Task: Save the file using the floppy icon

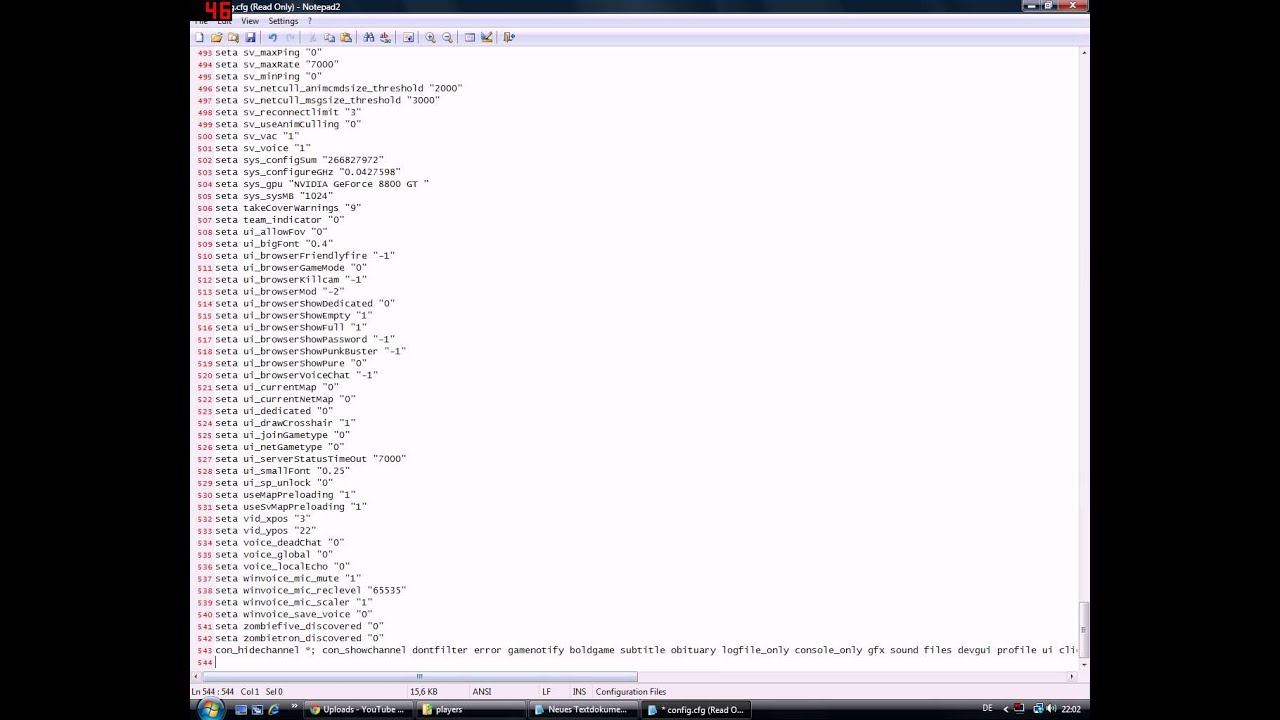Action: click(250, 37)
